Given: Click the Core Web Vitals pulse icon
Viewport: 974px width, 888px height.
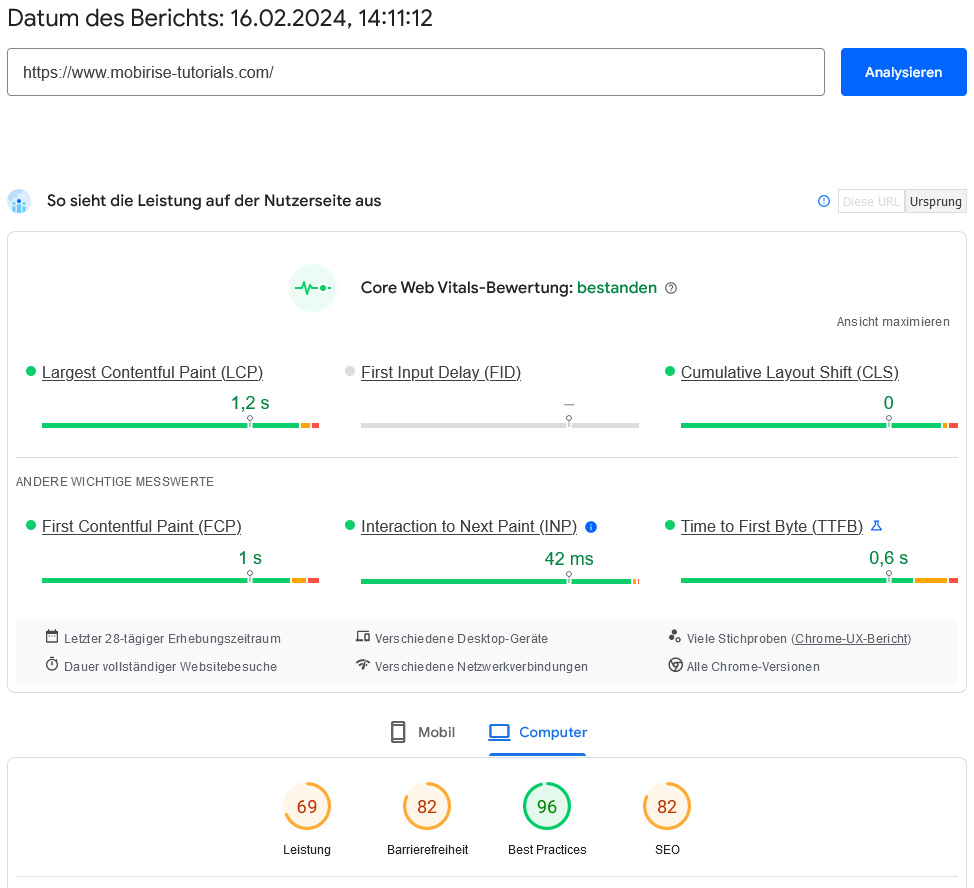Looking at the screenshot, I should (312, 288).
